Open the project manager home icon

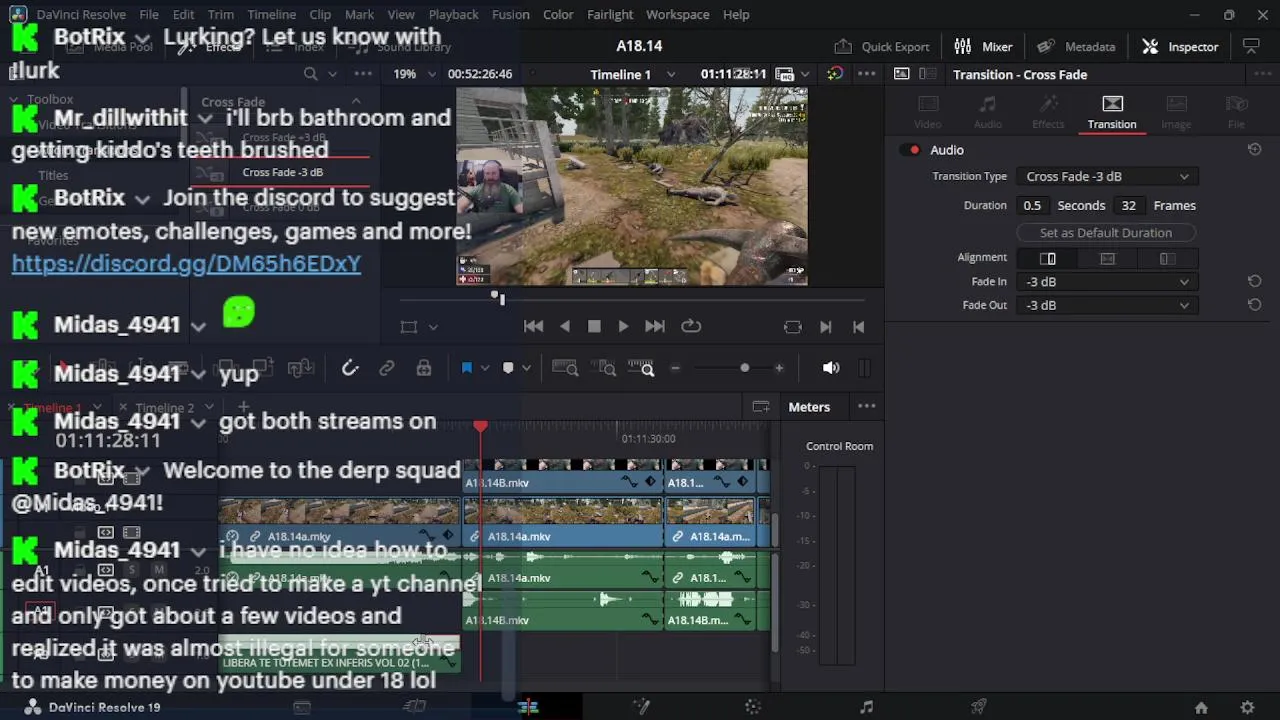tap(1201, 707)
